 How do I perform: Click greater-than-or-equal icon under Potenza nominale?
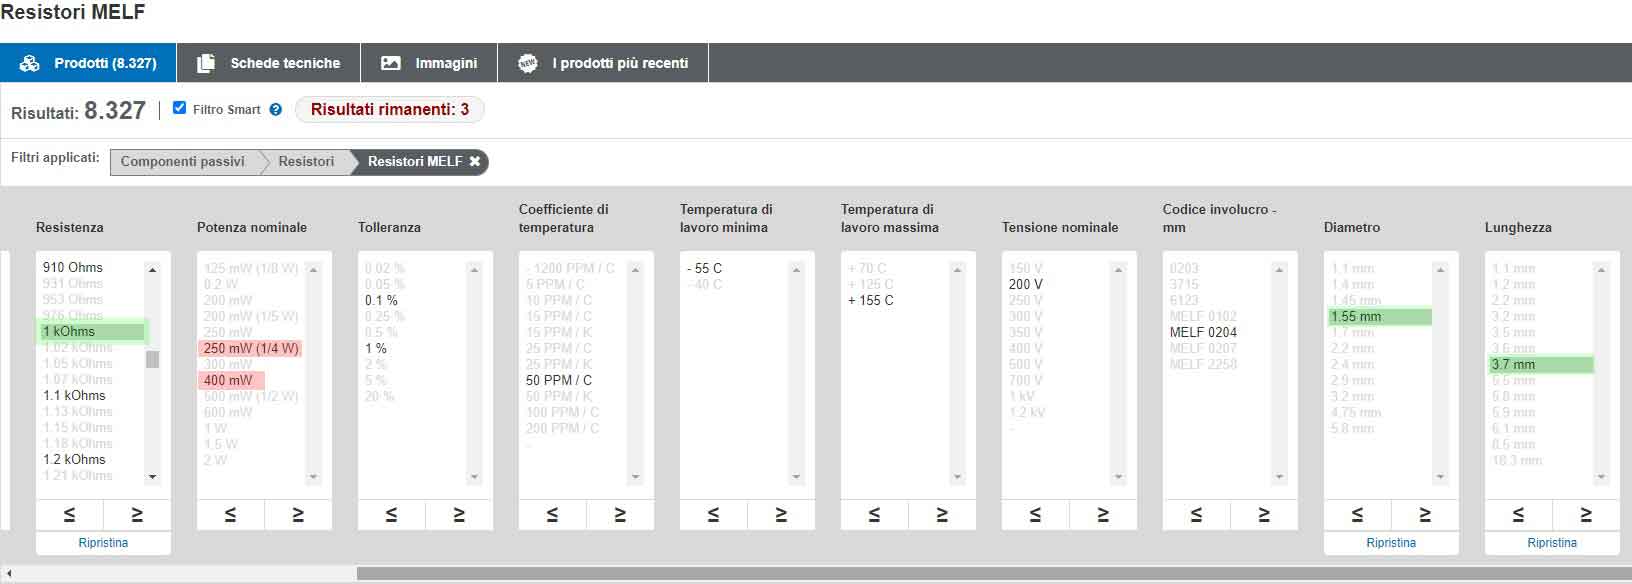point(298,514)
